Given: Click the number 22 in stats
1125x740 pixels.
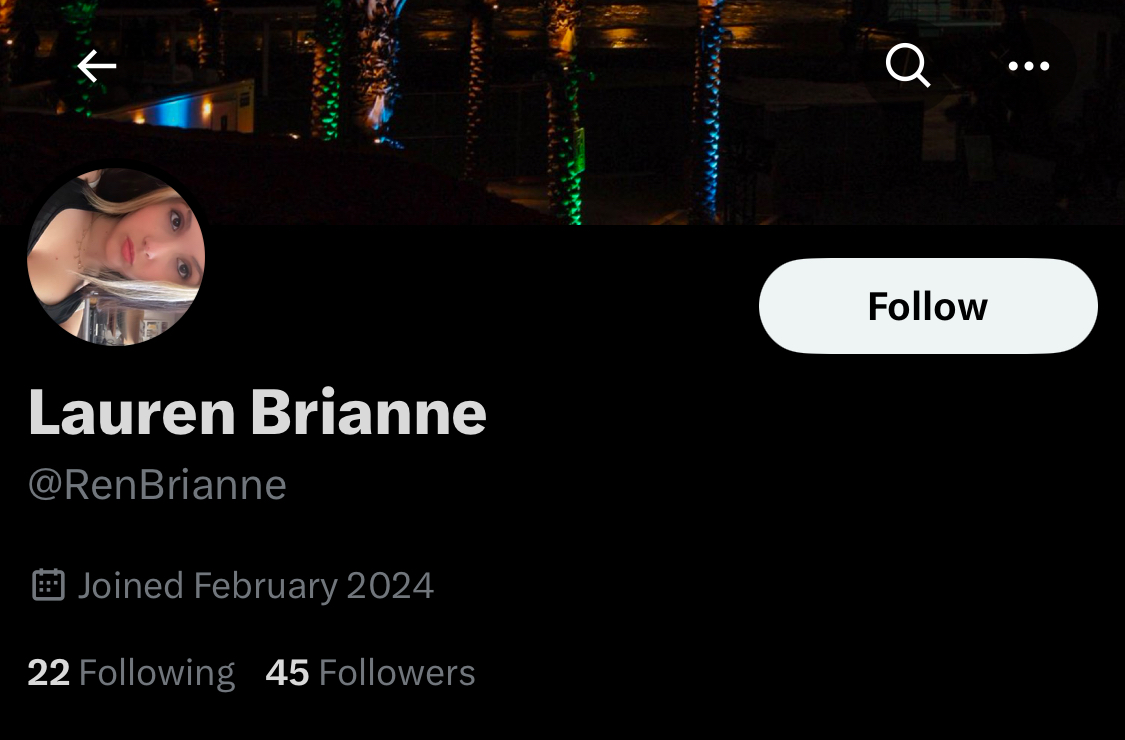Looking at the screenshot, I should [x=48, y=673].
